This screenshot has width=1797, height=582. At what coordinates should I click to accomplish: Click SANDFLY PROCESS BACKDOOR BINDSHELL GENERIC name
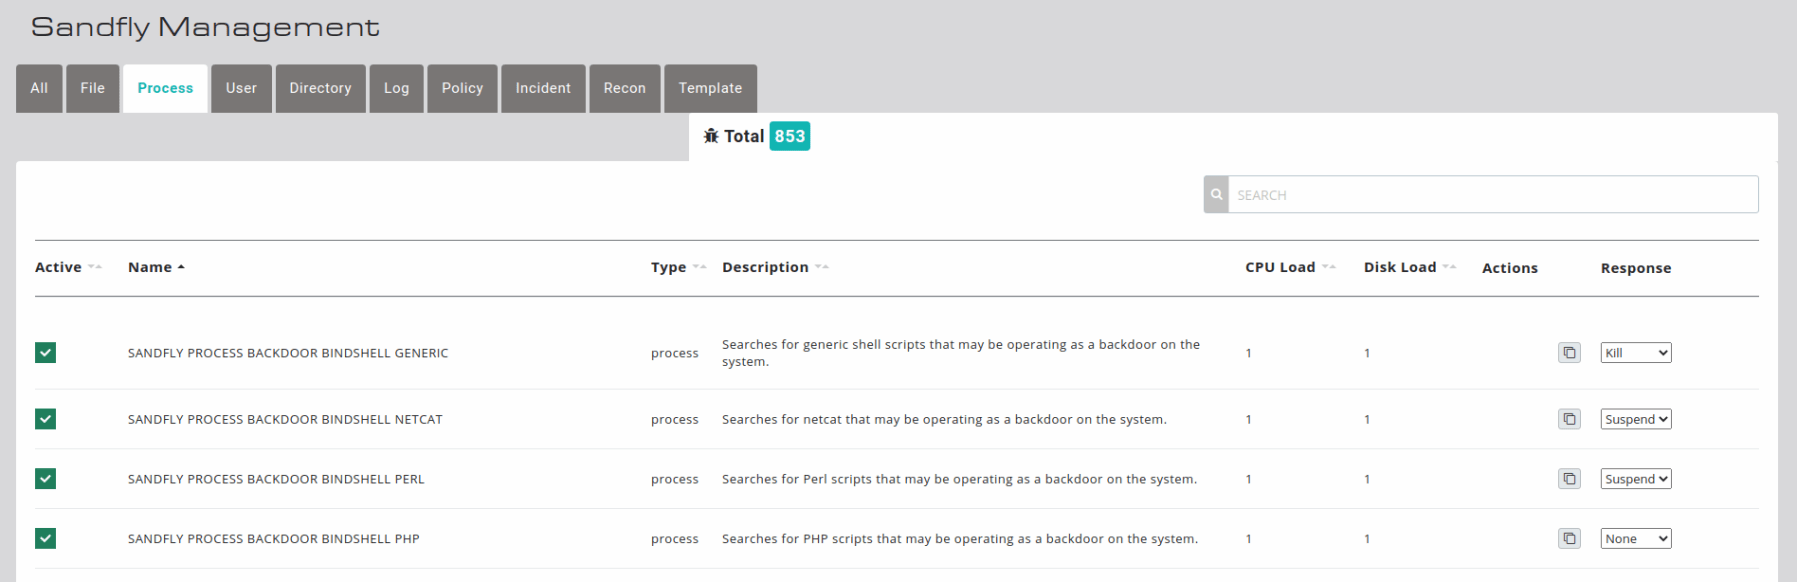[288, 353]
